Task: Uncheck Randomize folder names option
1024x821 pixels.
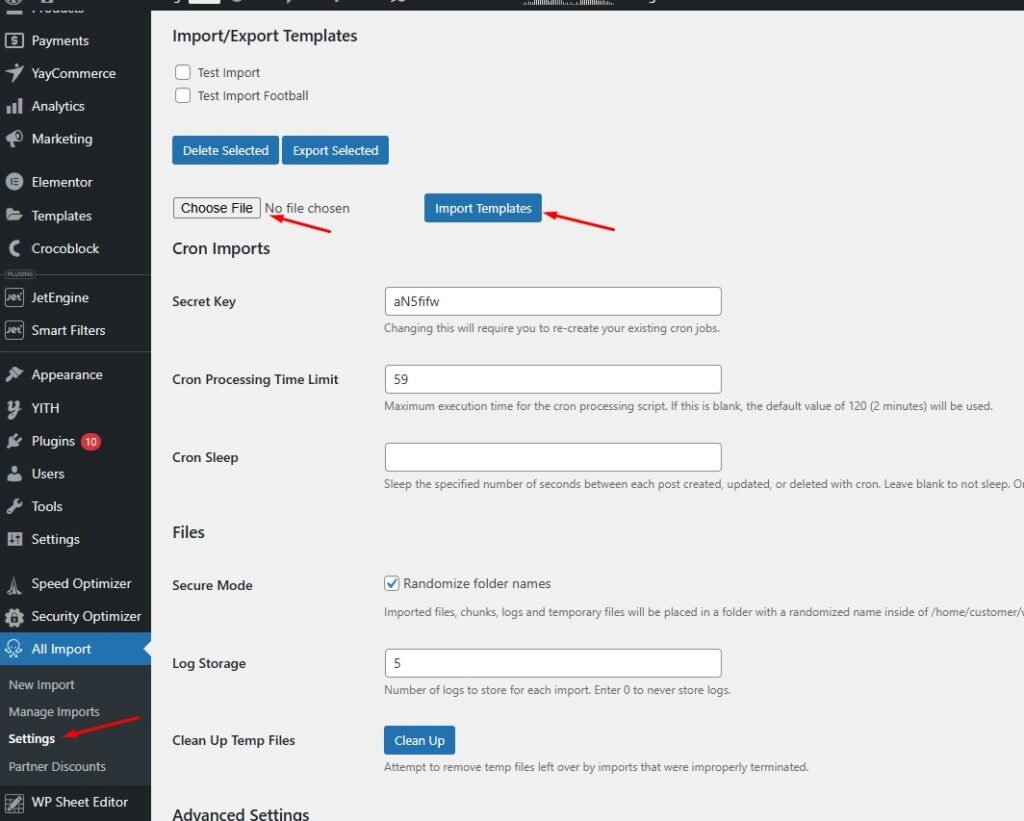Action: coord(392,583)
